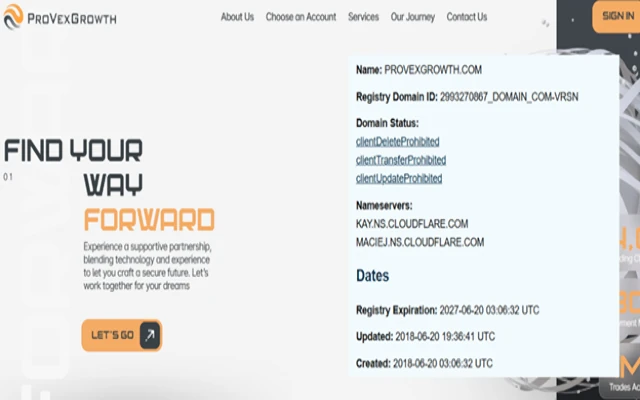Click the MACIEJ.NS.CLOUDFLARE.COM nameserver entry
The height and width of the screenshot is (400, 640).
coord(419,242)
